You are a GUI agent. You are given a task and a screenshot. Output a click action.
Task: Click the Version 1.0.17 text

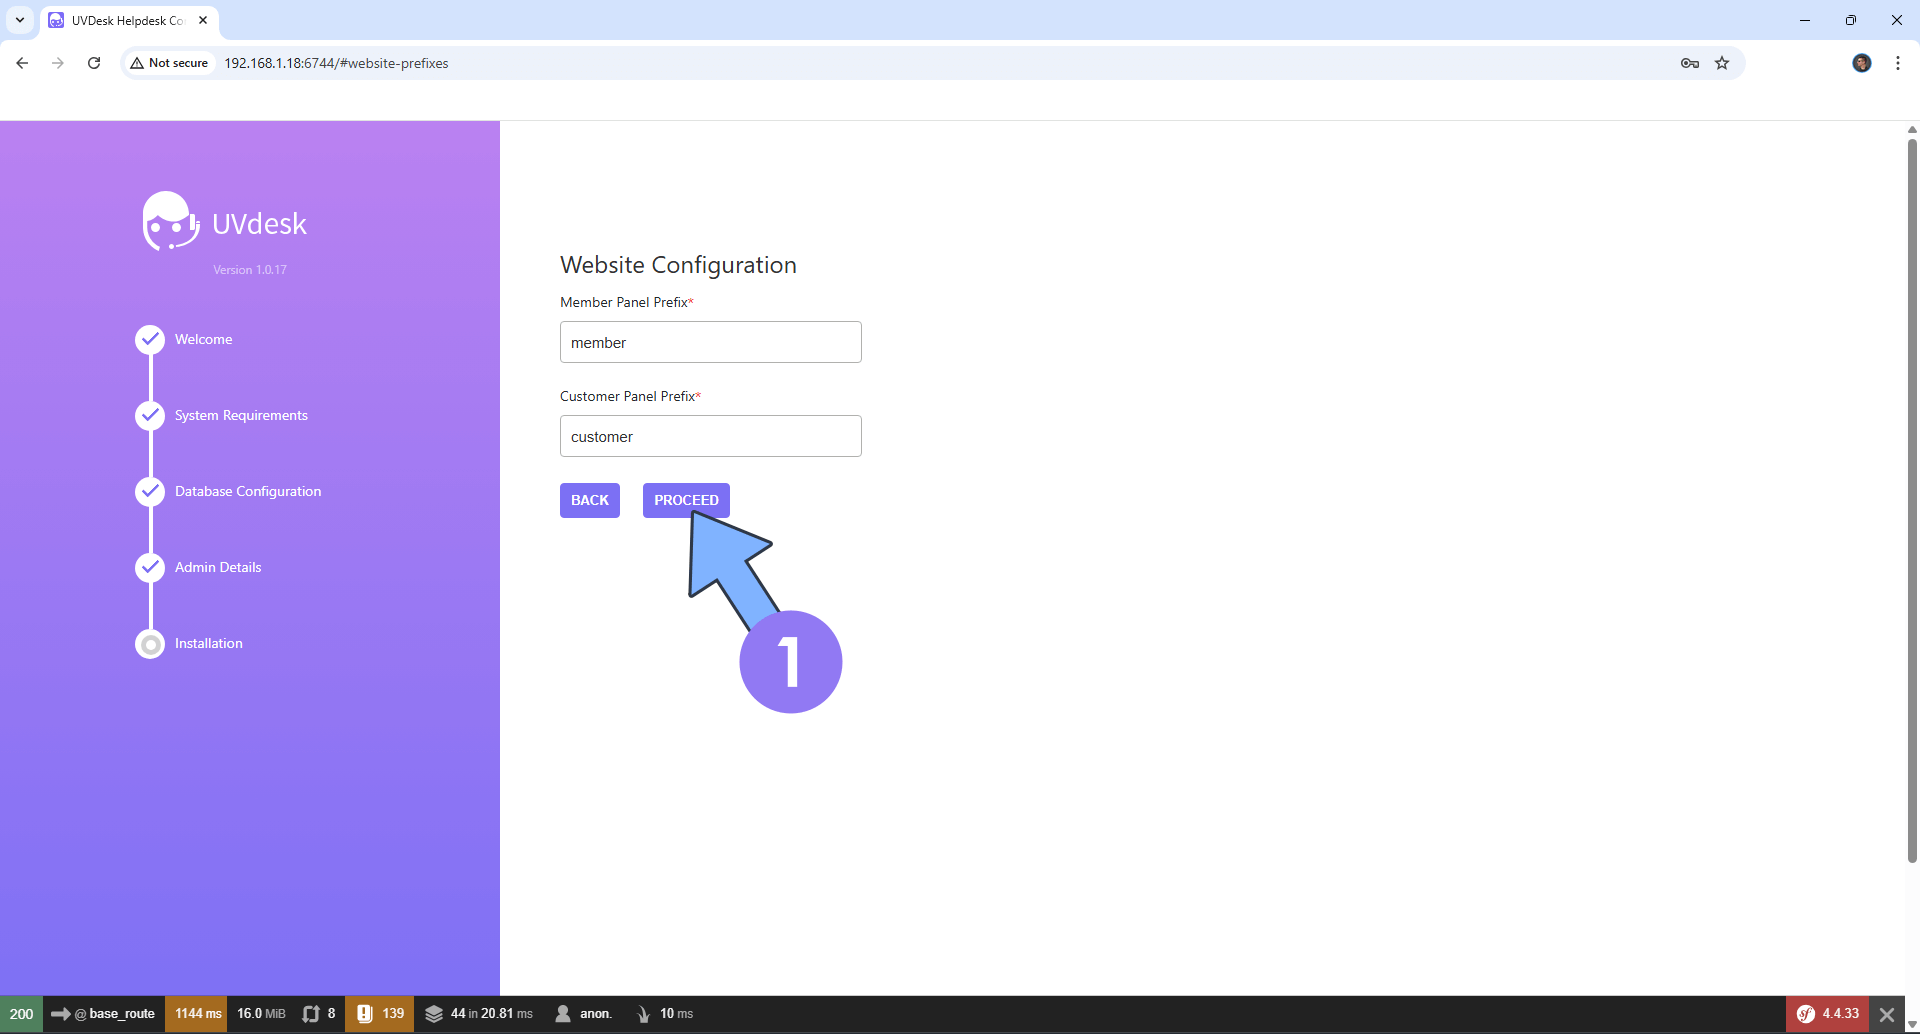coord(250,270)
